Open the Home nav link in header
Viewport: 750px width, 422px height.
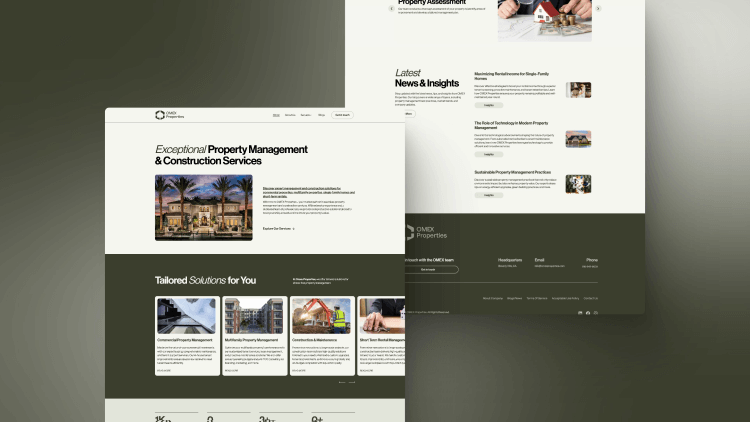(x=276, y=115)
